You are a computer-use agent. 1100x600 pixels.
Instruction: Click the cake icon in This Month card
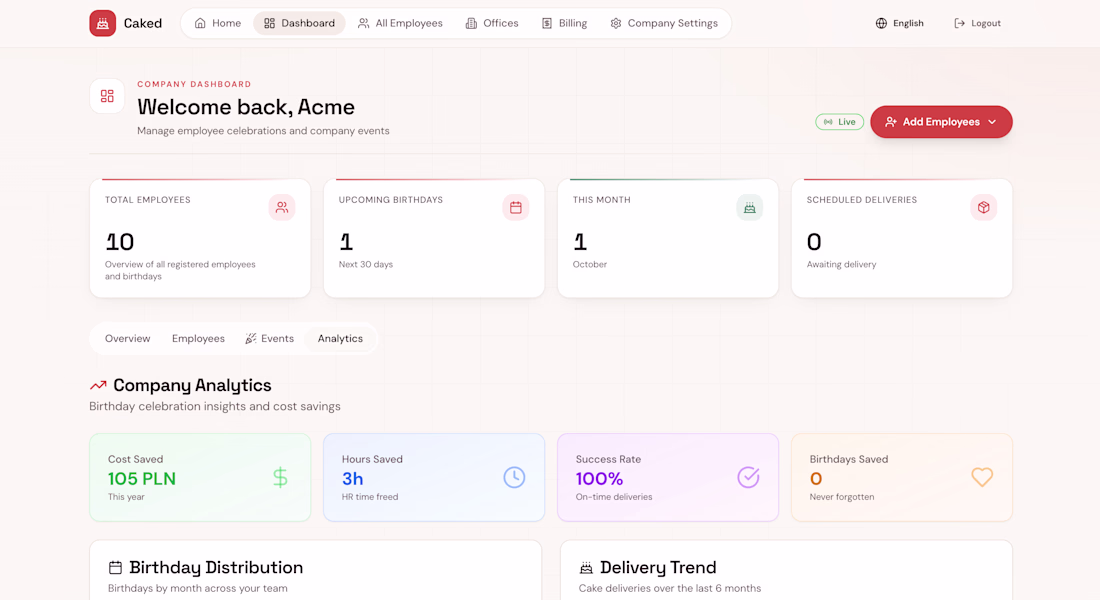(749, 208)
